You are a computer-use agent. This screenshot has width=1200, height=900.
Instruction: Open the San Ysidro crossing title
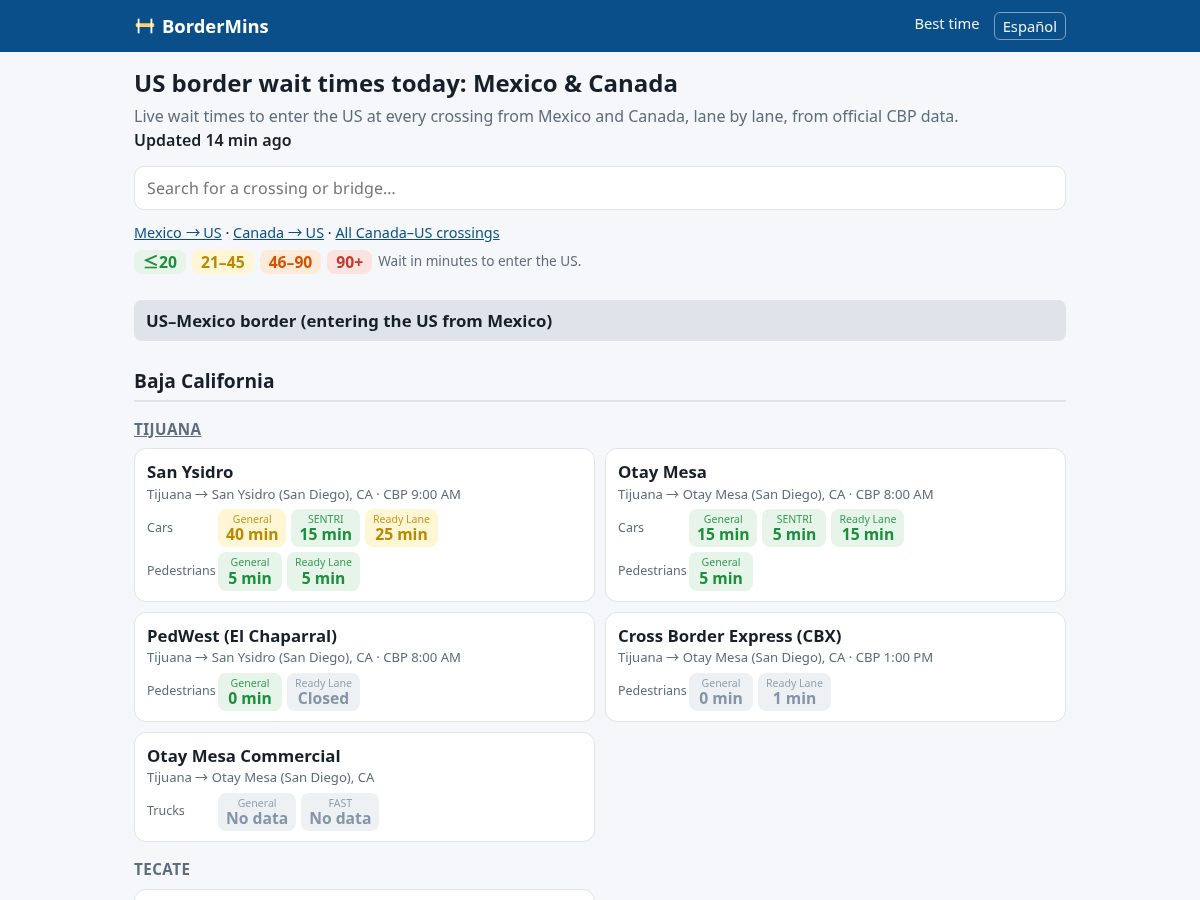(190, 472)
